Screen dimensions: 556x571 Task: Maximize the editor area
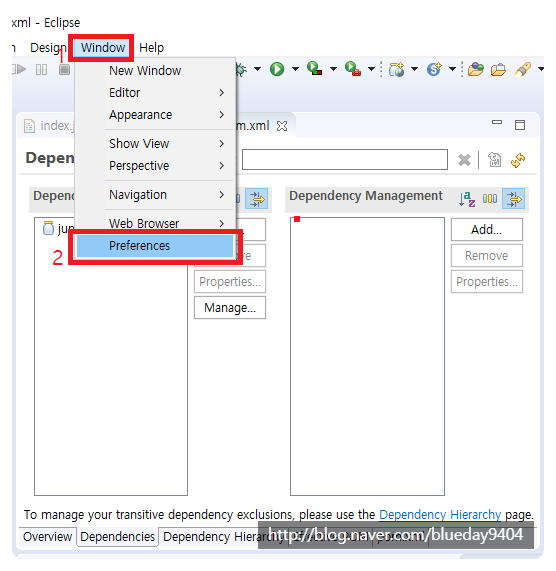coord(520,125)
